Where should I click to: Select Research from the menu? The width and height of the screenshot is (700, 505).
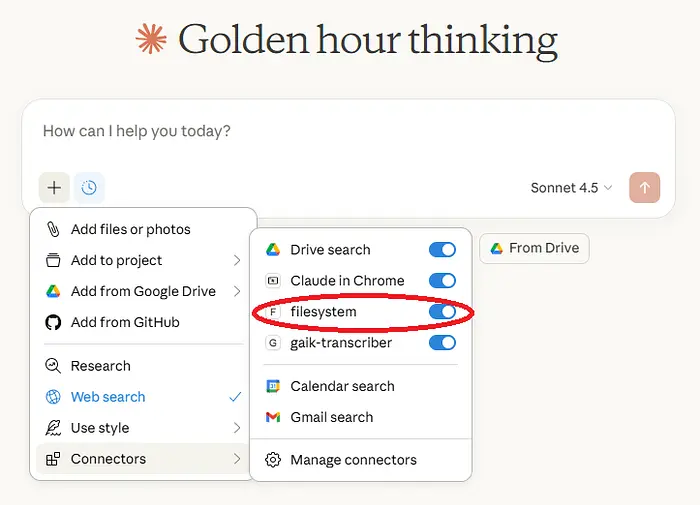click(100, 366)
